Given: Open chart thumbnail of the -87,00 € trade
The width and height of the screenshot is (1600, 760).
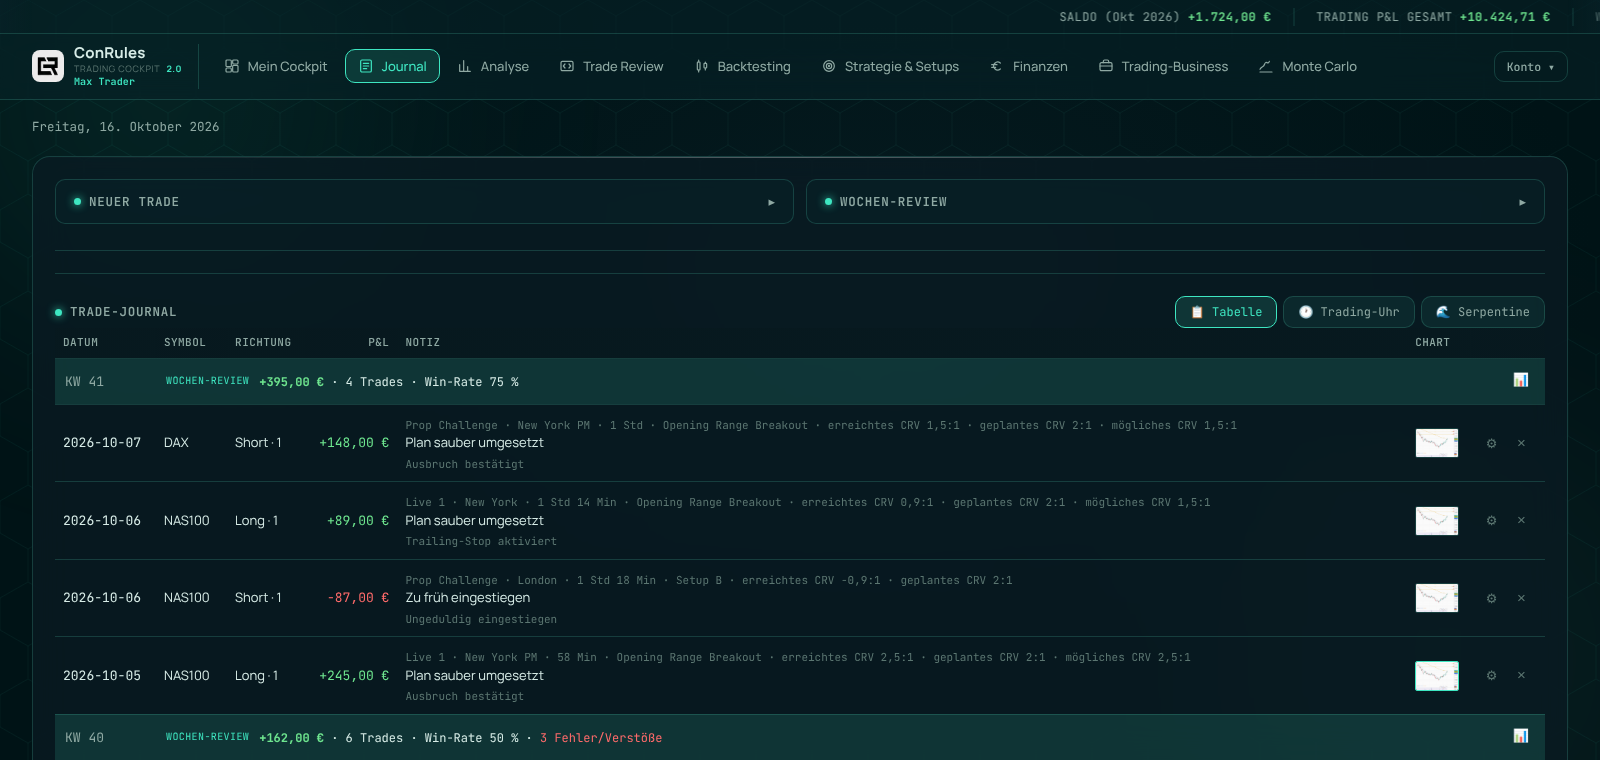Looking at the screenshot, I should click(1437, 598).
